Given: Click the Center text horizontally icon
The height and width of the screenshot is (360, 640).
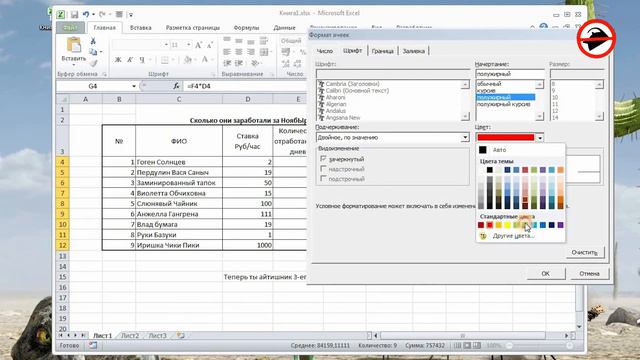Looking at the screenshot, I should tap(239, 52).
